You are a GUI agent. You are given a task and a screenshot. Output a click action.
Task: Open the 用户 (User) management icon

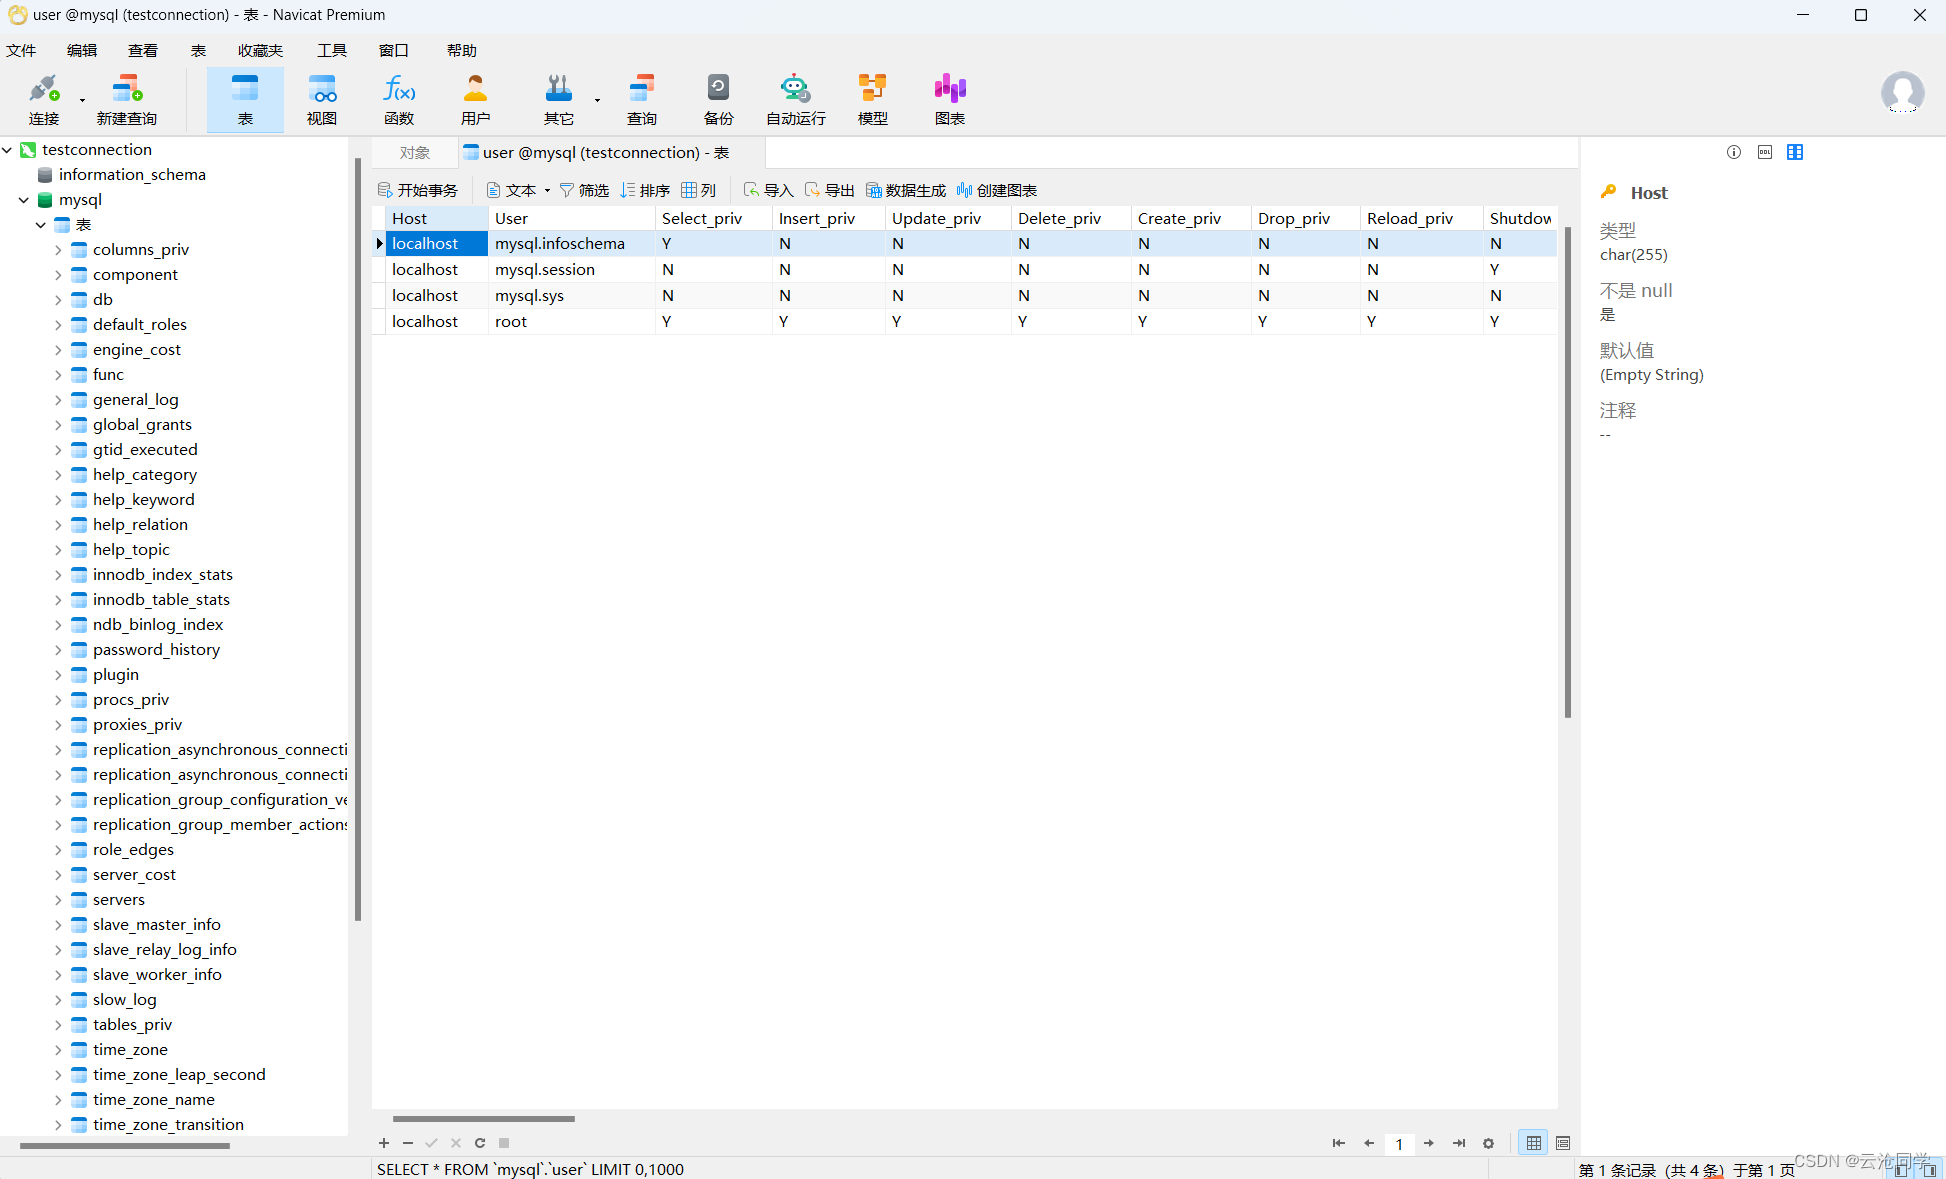coord(475,99)
